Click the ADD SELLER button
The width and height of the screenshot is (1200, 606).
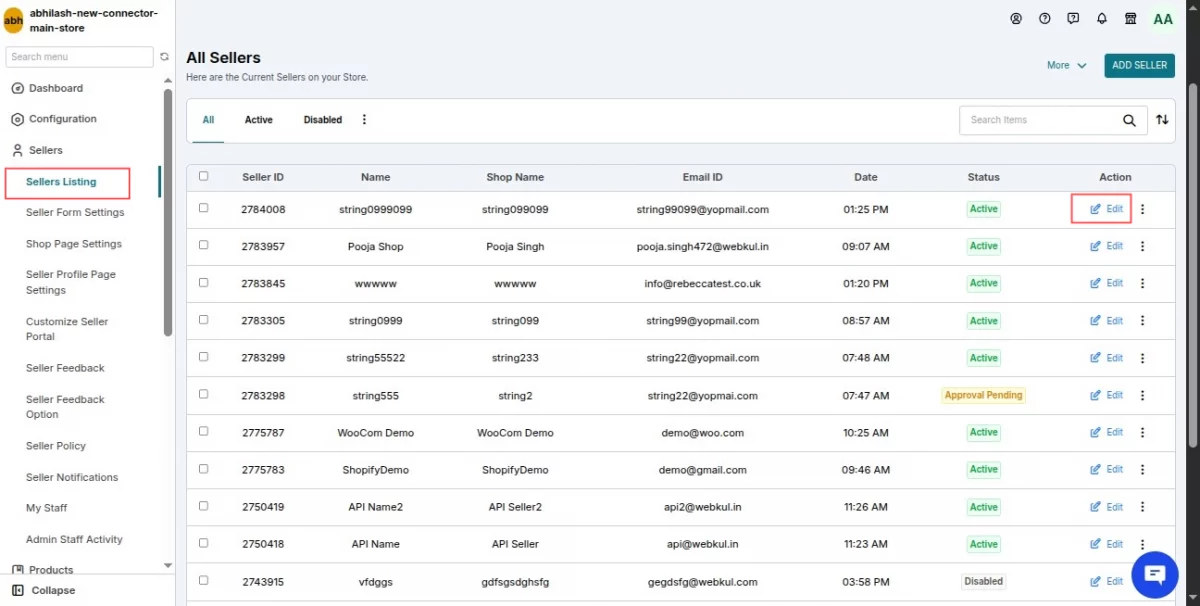click(x=1140, y=65)
